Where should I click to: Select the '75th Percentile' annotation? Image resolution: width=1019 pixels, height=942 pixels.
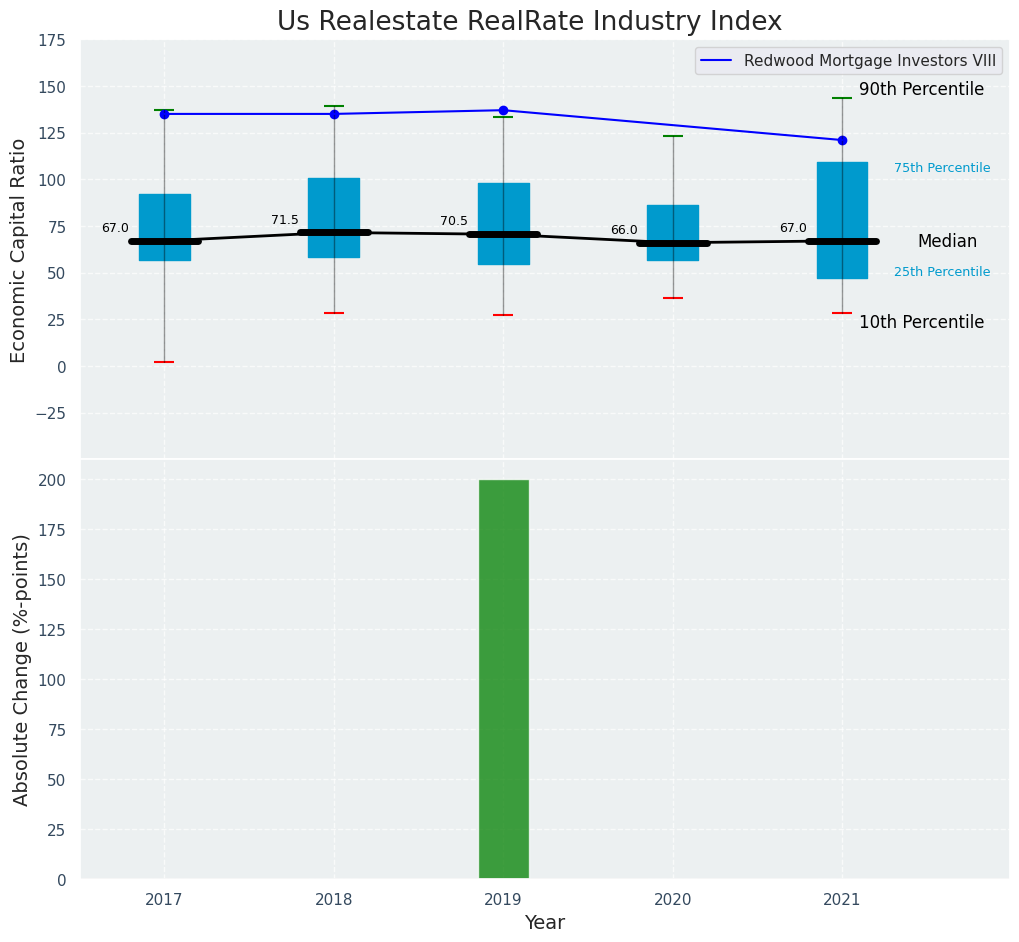942,168
